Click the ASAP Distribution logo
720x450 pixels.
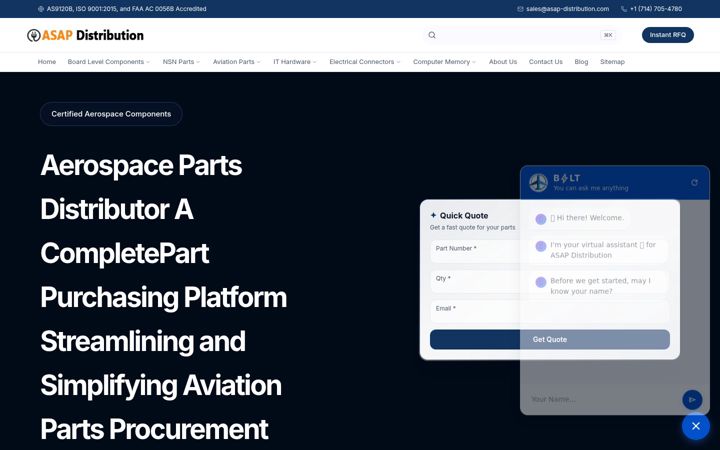click(x=85, y=35)
